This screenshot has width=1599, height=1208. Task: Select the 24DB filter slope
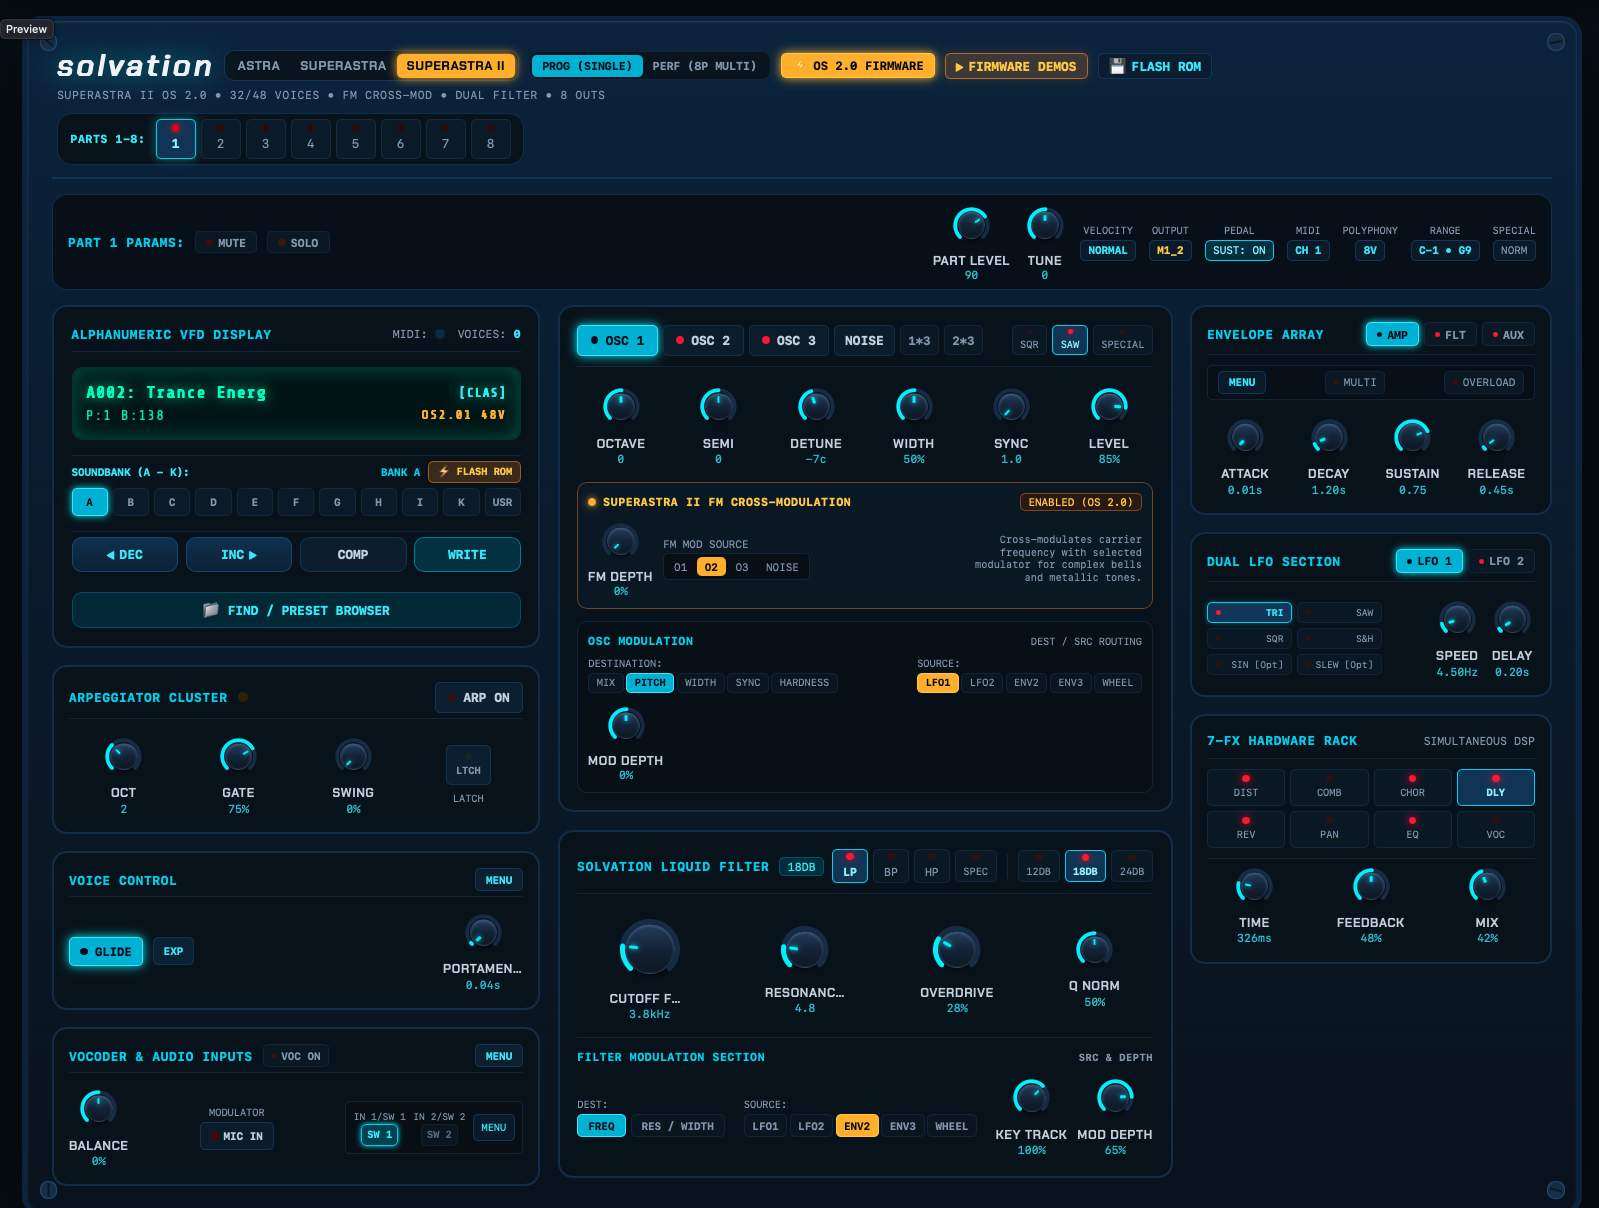[1132, 866]
